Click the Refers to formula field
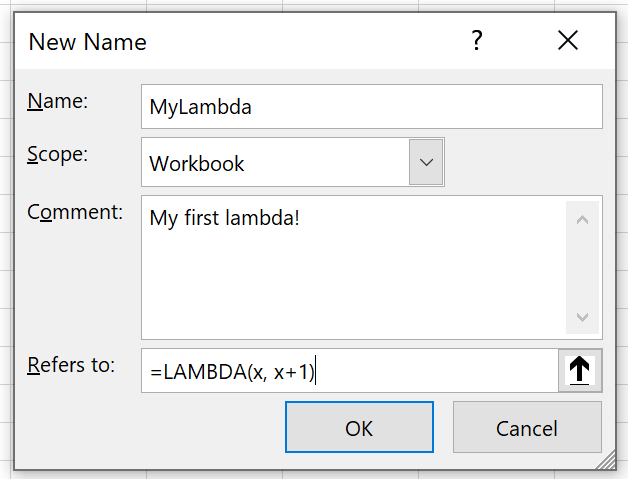Screen dimensions: 628x479 click(350, 371)
